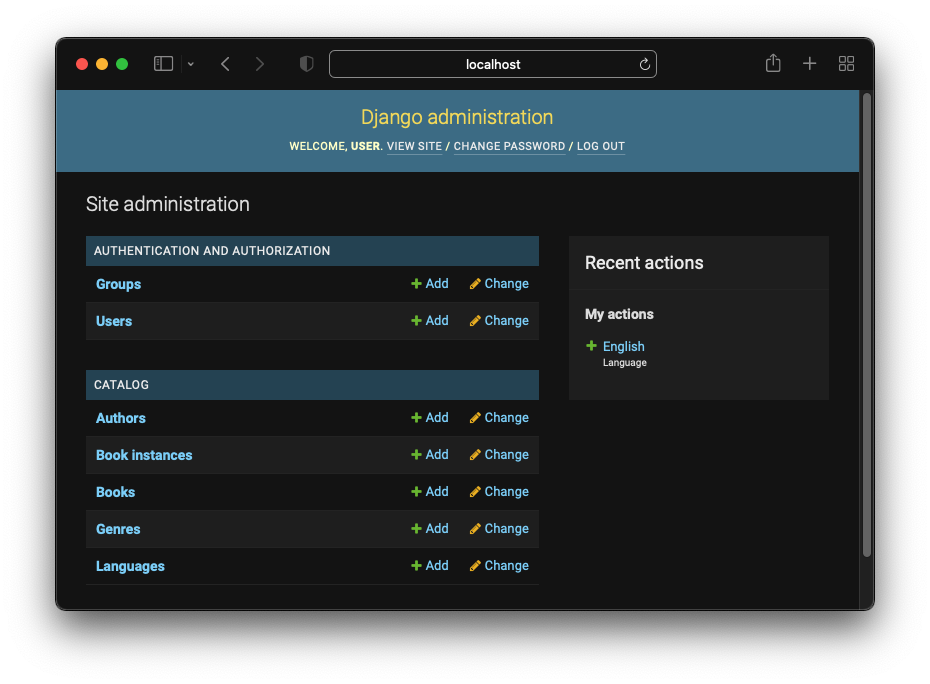Toggle the Safari sidebar icon
Image resolution: width=930 pixels, height=684 pixels.
[x=163, y=63]
